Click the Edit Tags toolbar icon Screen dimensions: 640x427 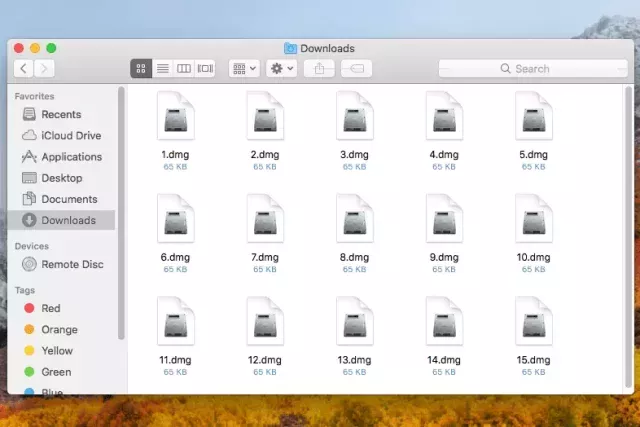[x=357, y=68]
